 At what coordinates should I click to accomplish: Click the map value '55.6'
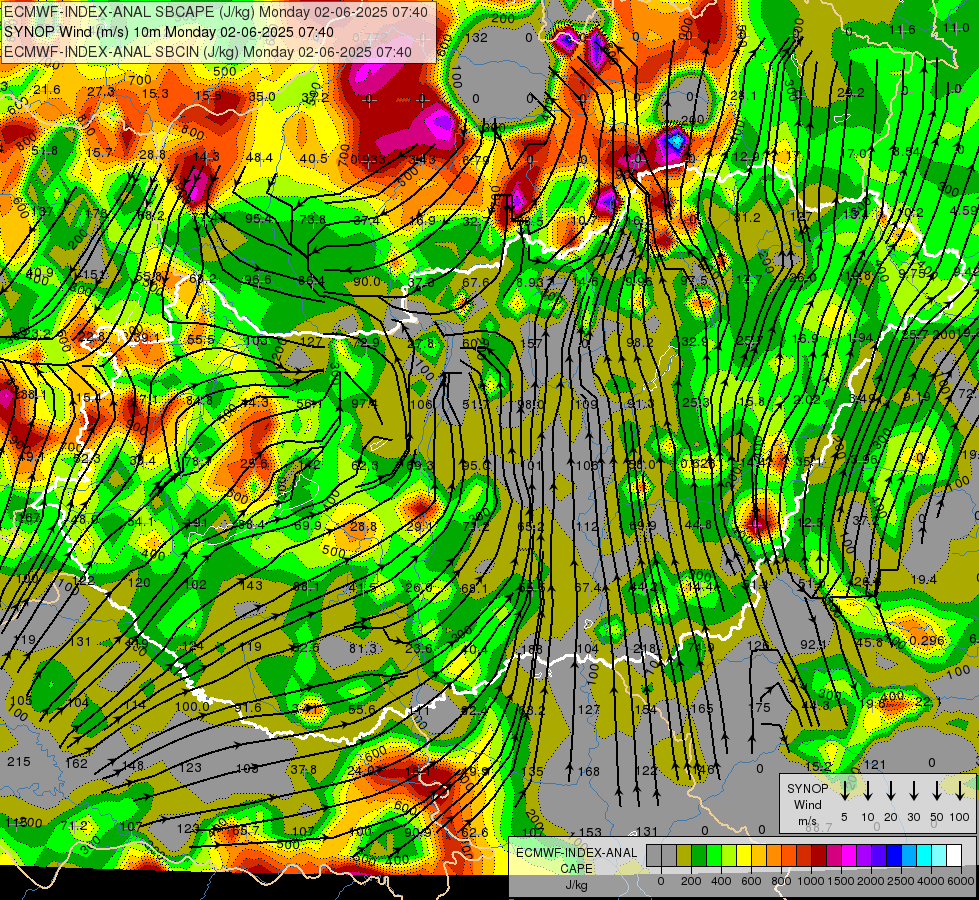click(x=362, y=709)
